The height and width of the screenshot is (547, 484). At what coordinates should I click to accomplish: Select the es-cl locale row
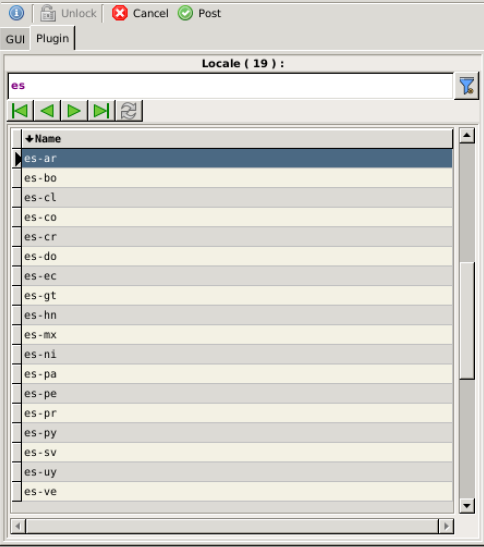(237, 197)
